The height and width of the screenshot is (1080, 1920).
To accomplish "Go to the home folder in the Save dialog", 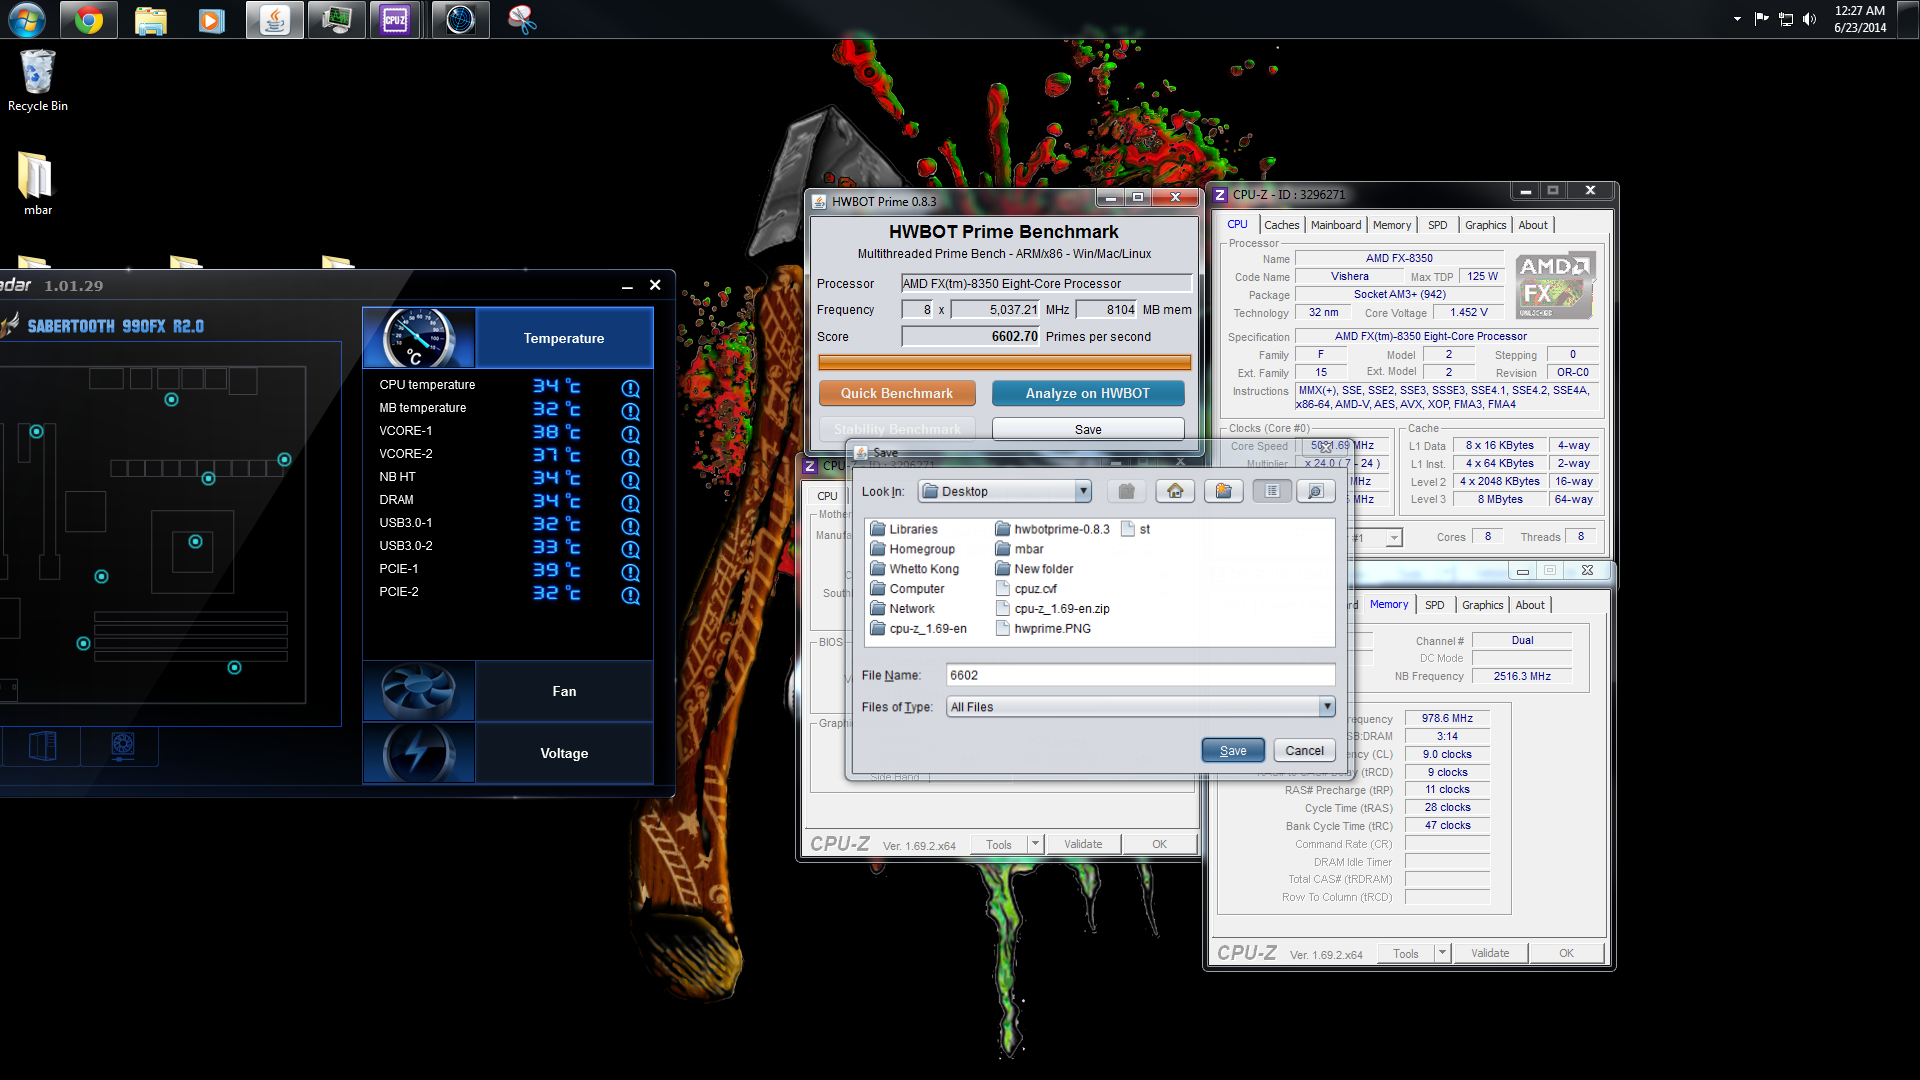I will (x=1175, y=491).
